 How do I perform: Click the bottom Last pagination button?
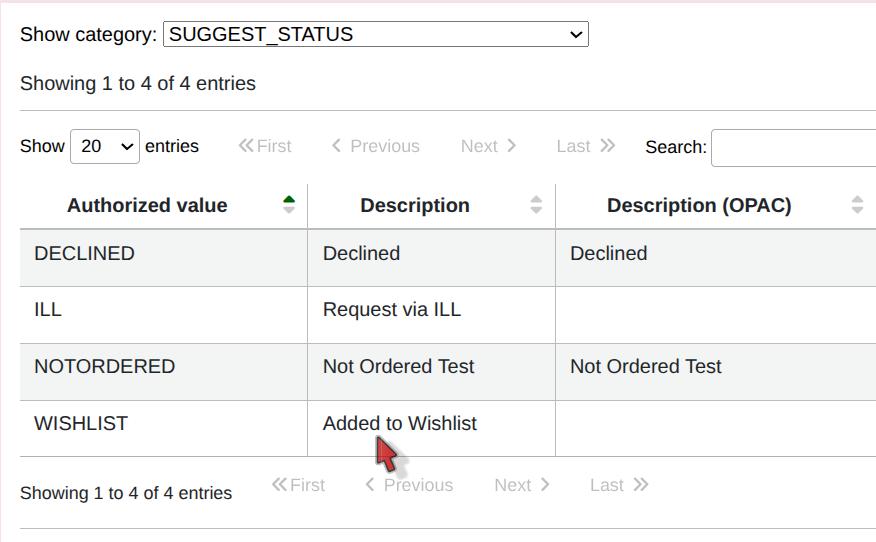[x=618, y=485]
